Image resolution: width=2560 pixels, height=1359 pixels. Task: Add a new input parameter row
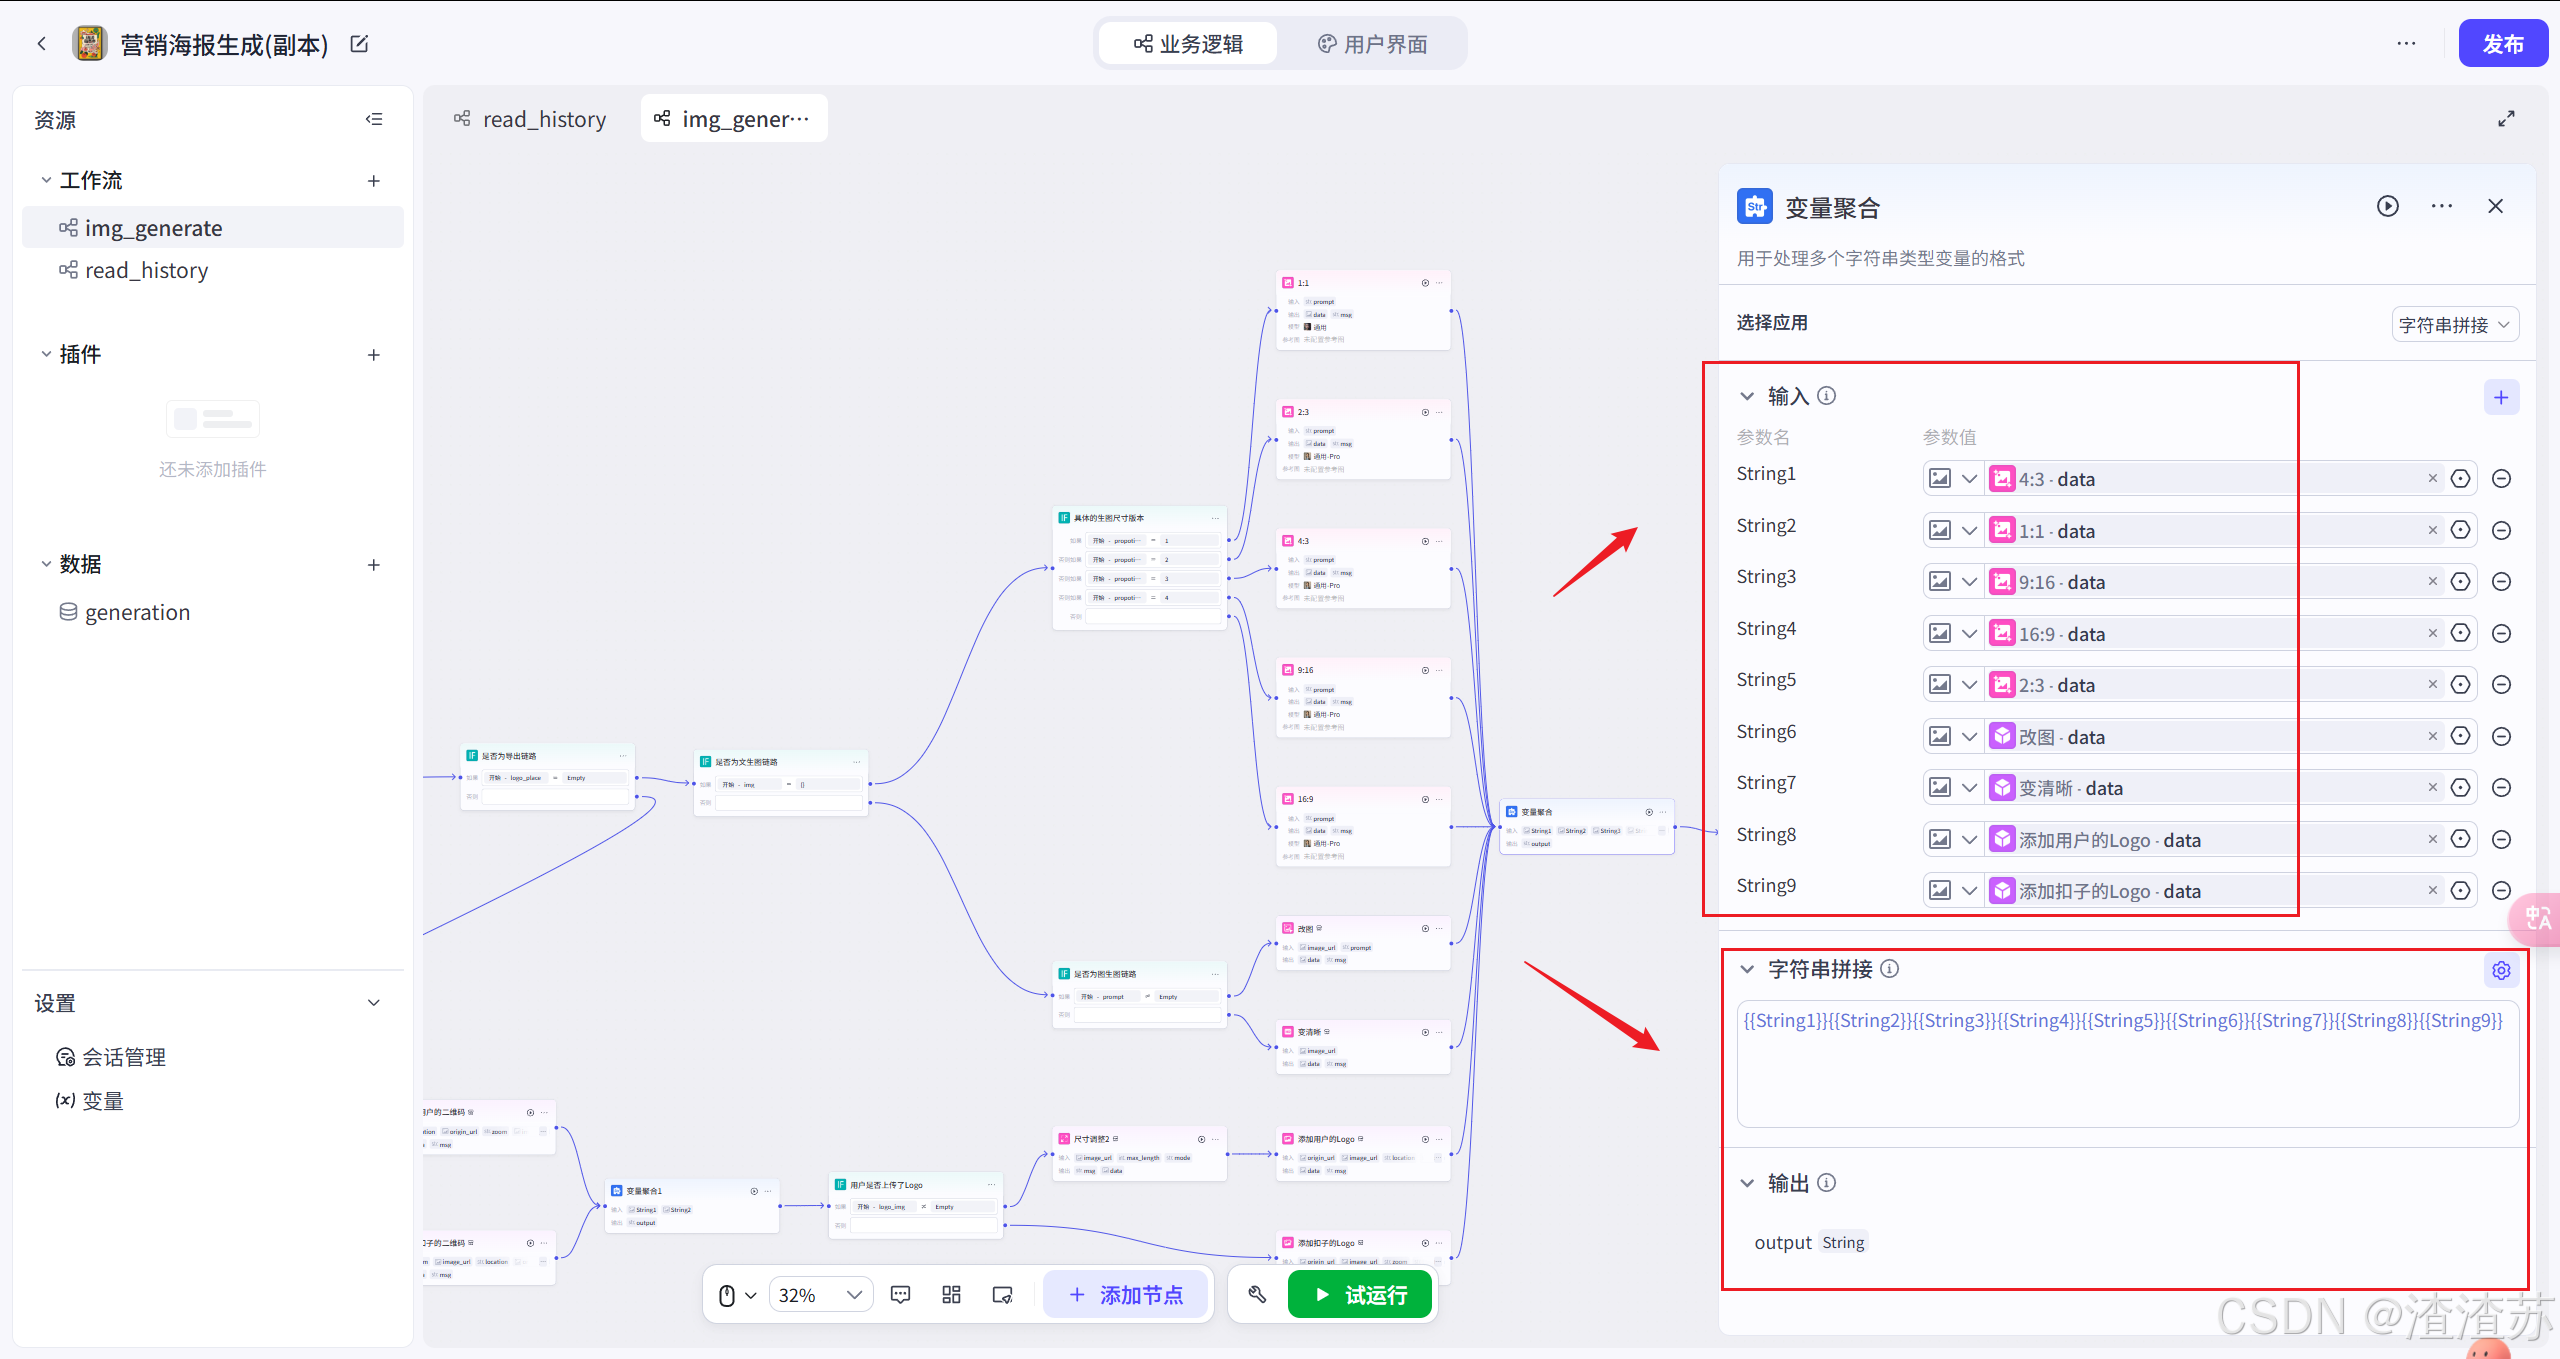pyautogui.click(x=2501, y=397)
